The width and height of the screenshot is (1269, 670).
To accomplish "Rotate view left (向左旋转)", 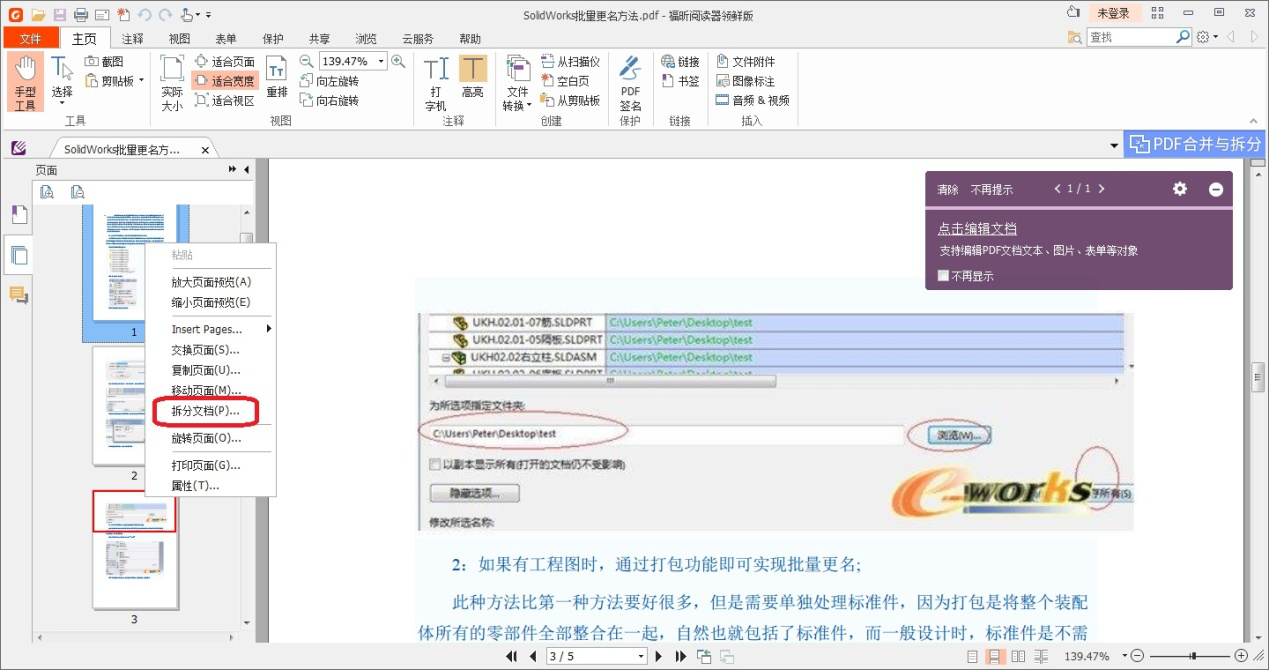I will point(329,81).
